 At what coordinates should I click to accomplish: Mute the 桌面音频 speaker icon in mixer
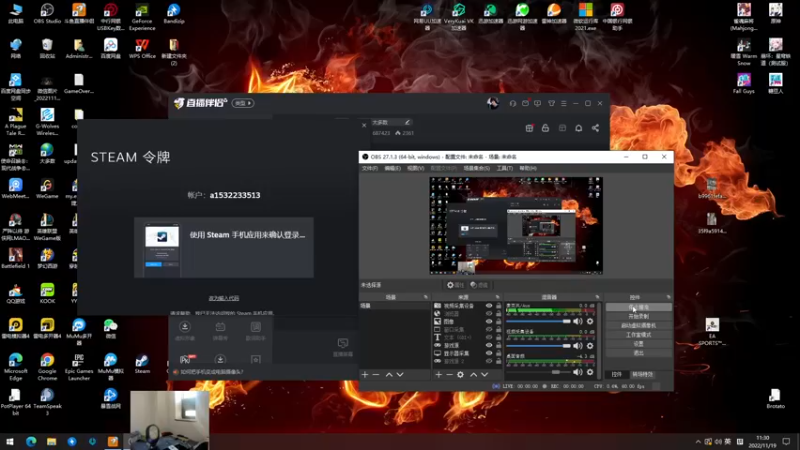[x=578, y=372]
